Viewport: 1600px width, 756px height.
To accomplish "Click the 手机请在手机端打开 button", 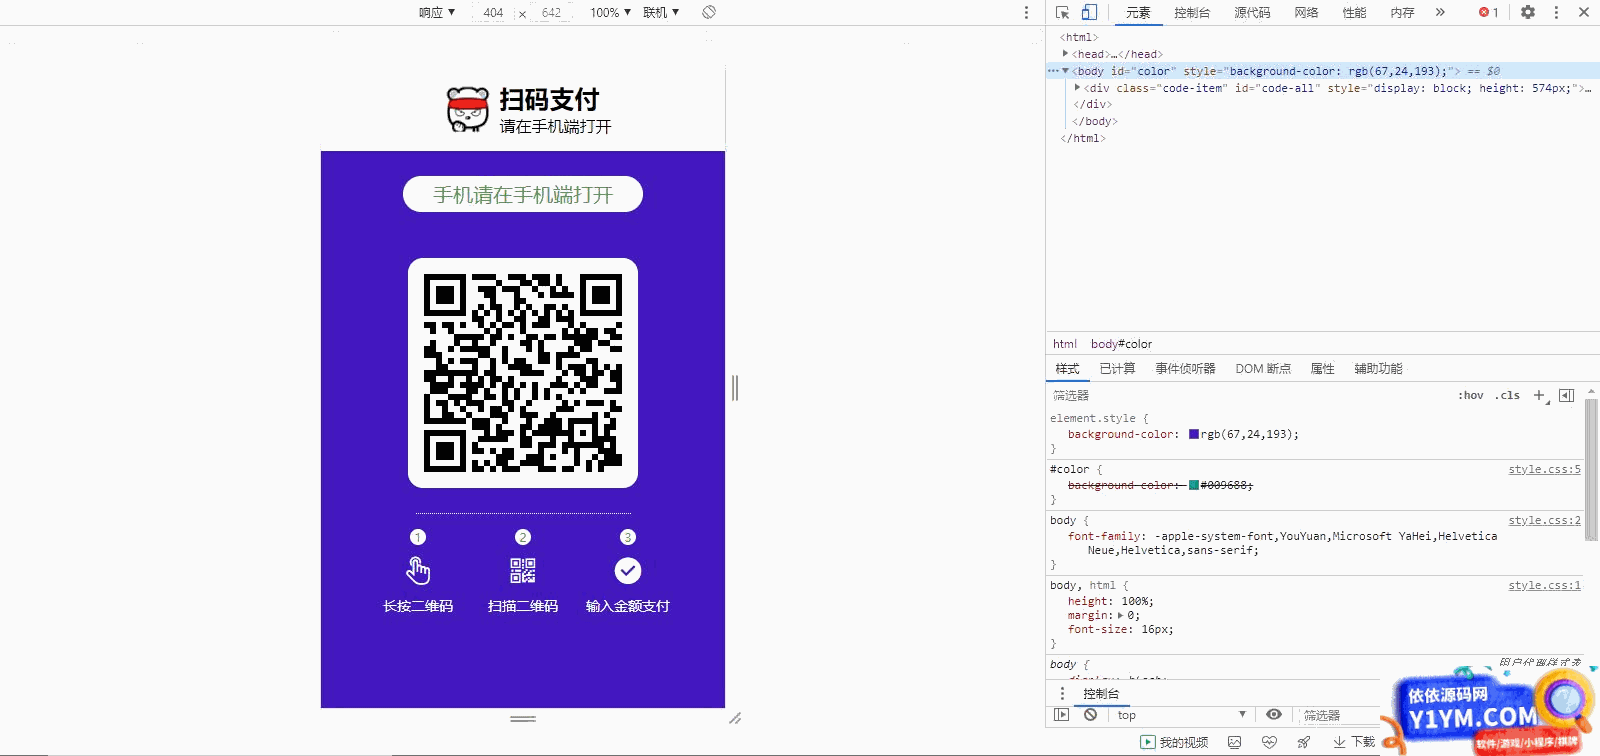I will click(523, 194).
